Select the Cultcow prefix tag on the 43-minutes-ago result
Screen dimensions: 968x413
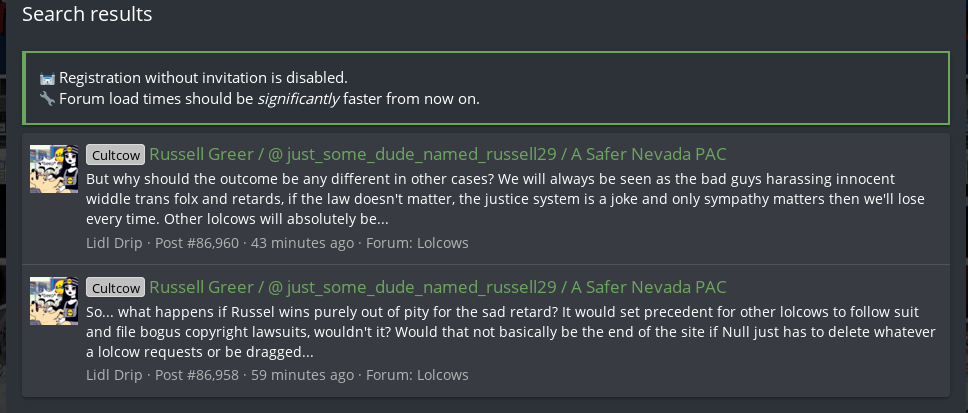(x=115, y=155)
